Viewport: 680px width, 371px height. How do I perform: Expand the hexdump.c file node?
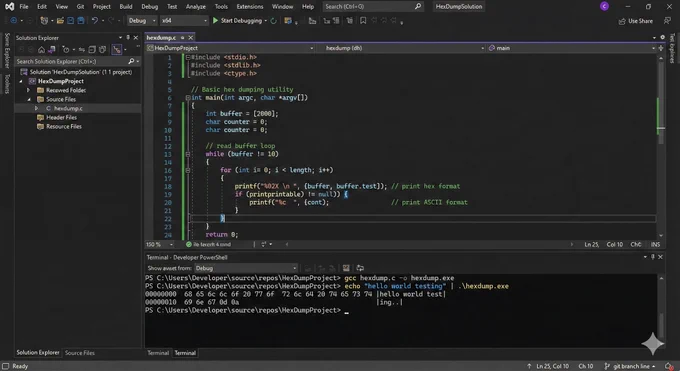[x=36, y=108]
